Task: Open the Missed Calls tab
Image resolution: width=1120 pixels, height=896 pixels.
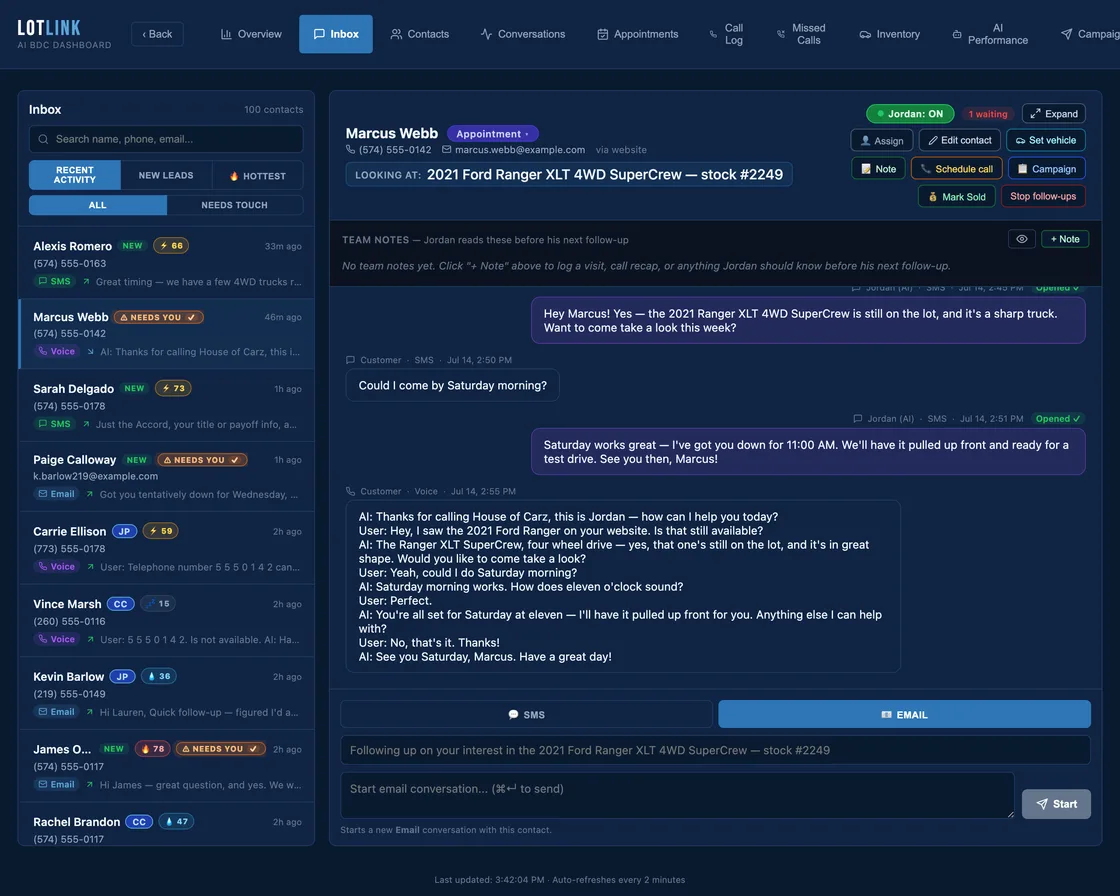Action: click(x=801, y=34)
